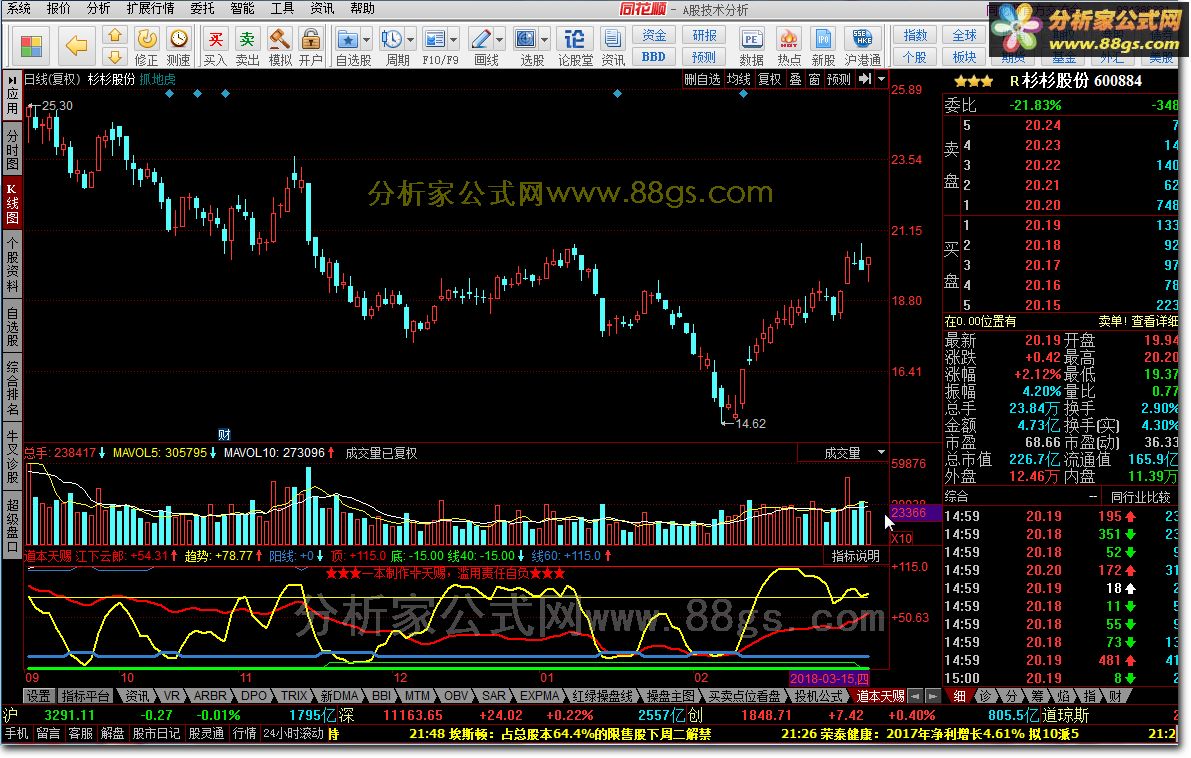Expand the F10/F9 dropdown arrow

454,39
